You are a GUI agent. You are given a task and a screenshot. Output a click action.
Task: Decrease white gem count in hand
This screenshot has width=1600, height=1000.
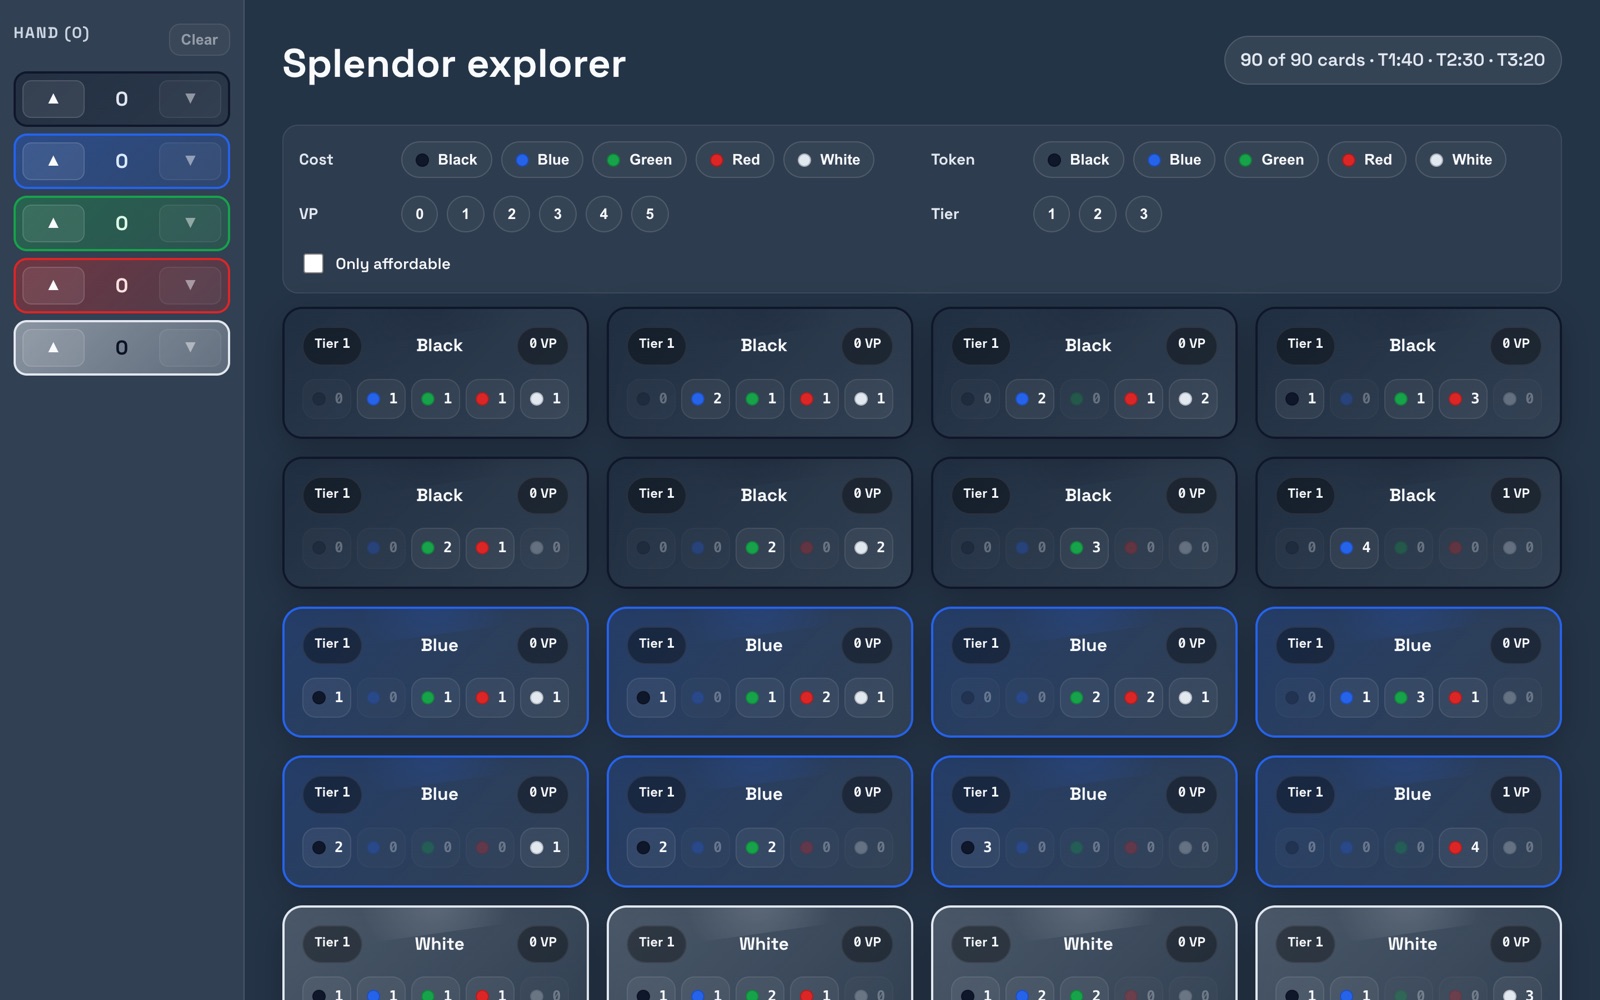point(190,348)
